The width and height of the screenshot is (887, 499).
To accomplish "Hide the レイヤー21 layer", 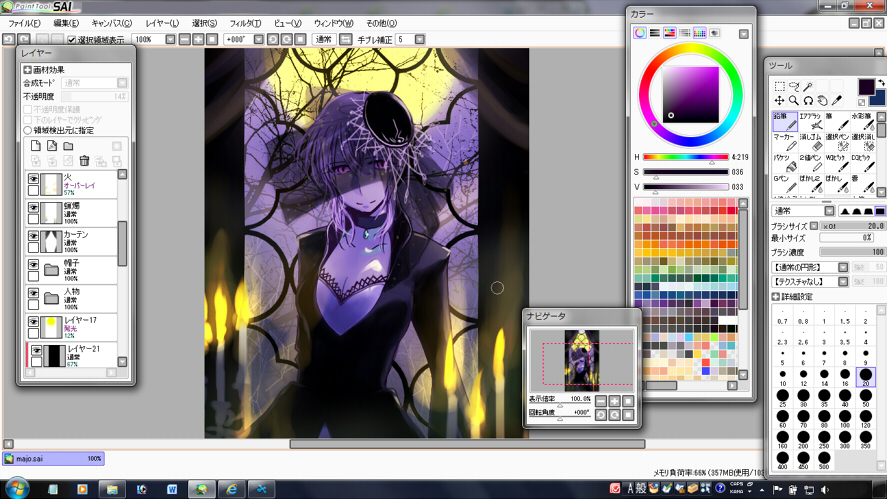I will [36, 350].
